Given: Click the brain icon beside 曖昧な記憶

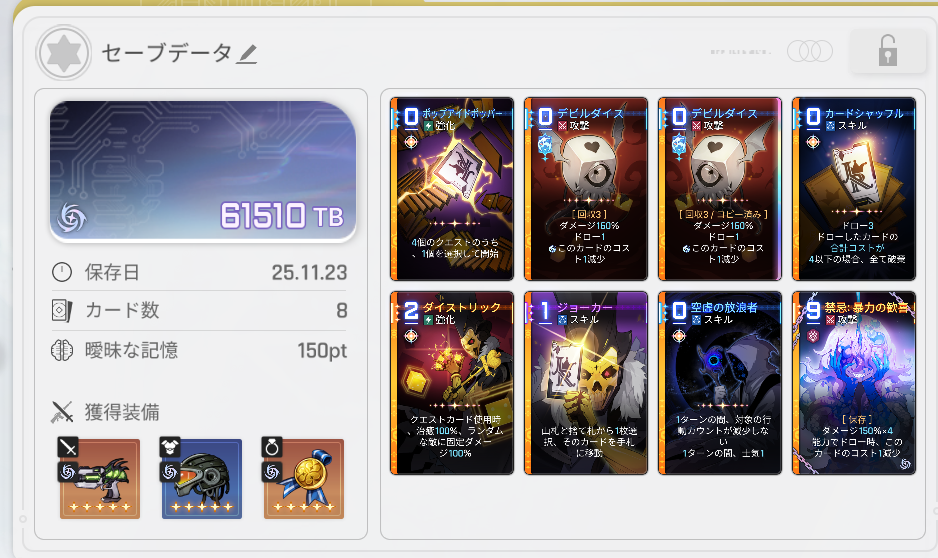Looking at the screenshot, I should (x=62, y=350).
